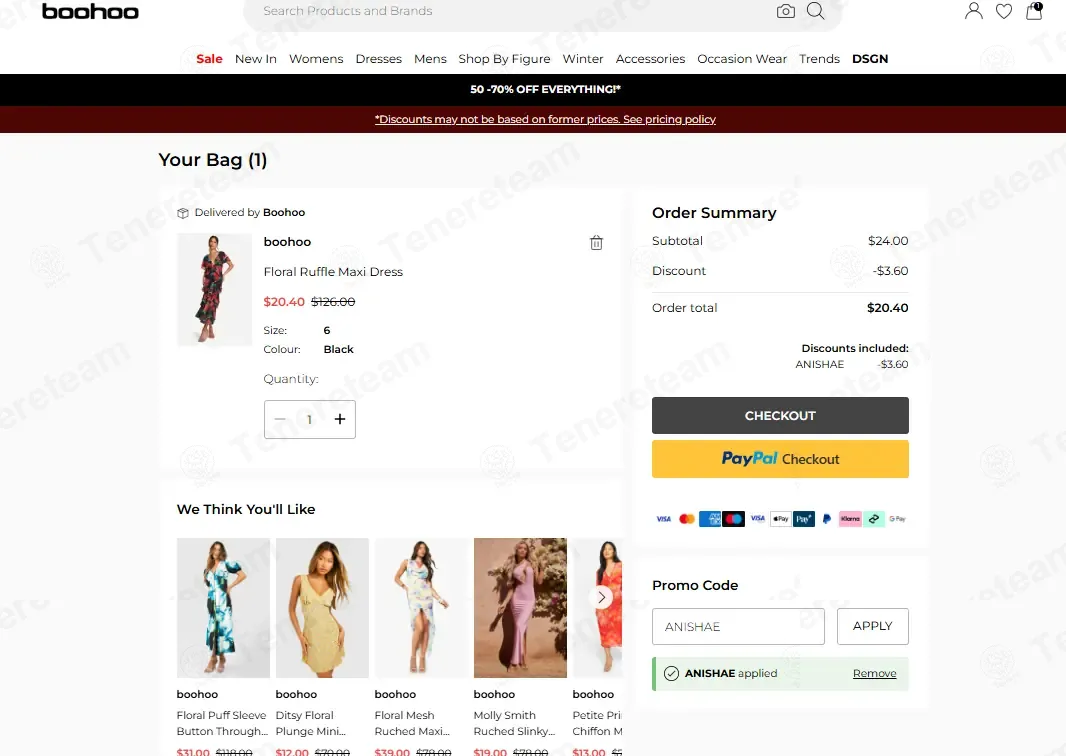The width and height of the screenshot is (1066, 756).
Task: Open the Accessories menu
Action: (651, 59)
